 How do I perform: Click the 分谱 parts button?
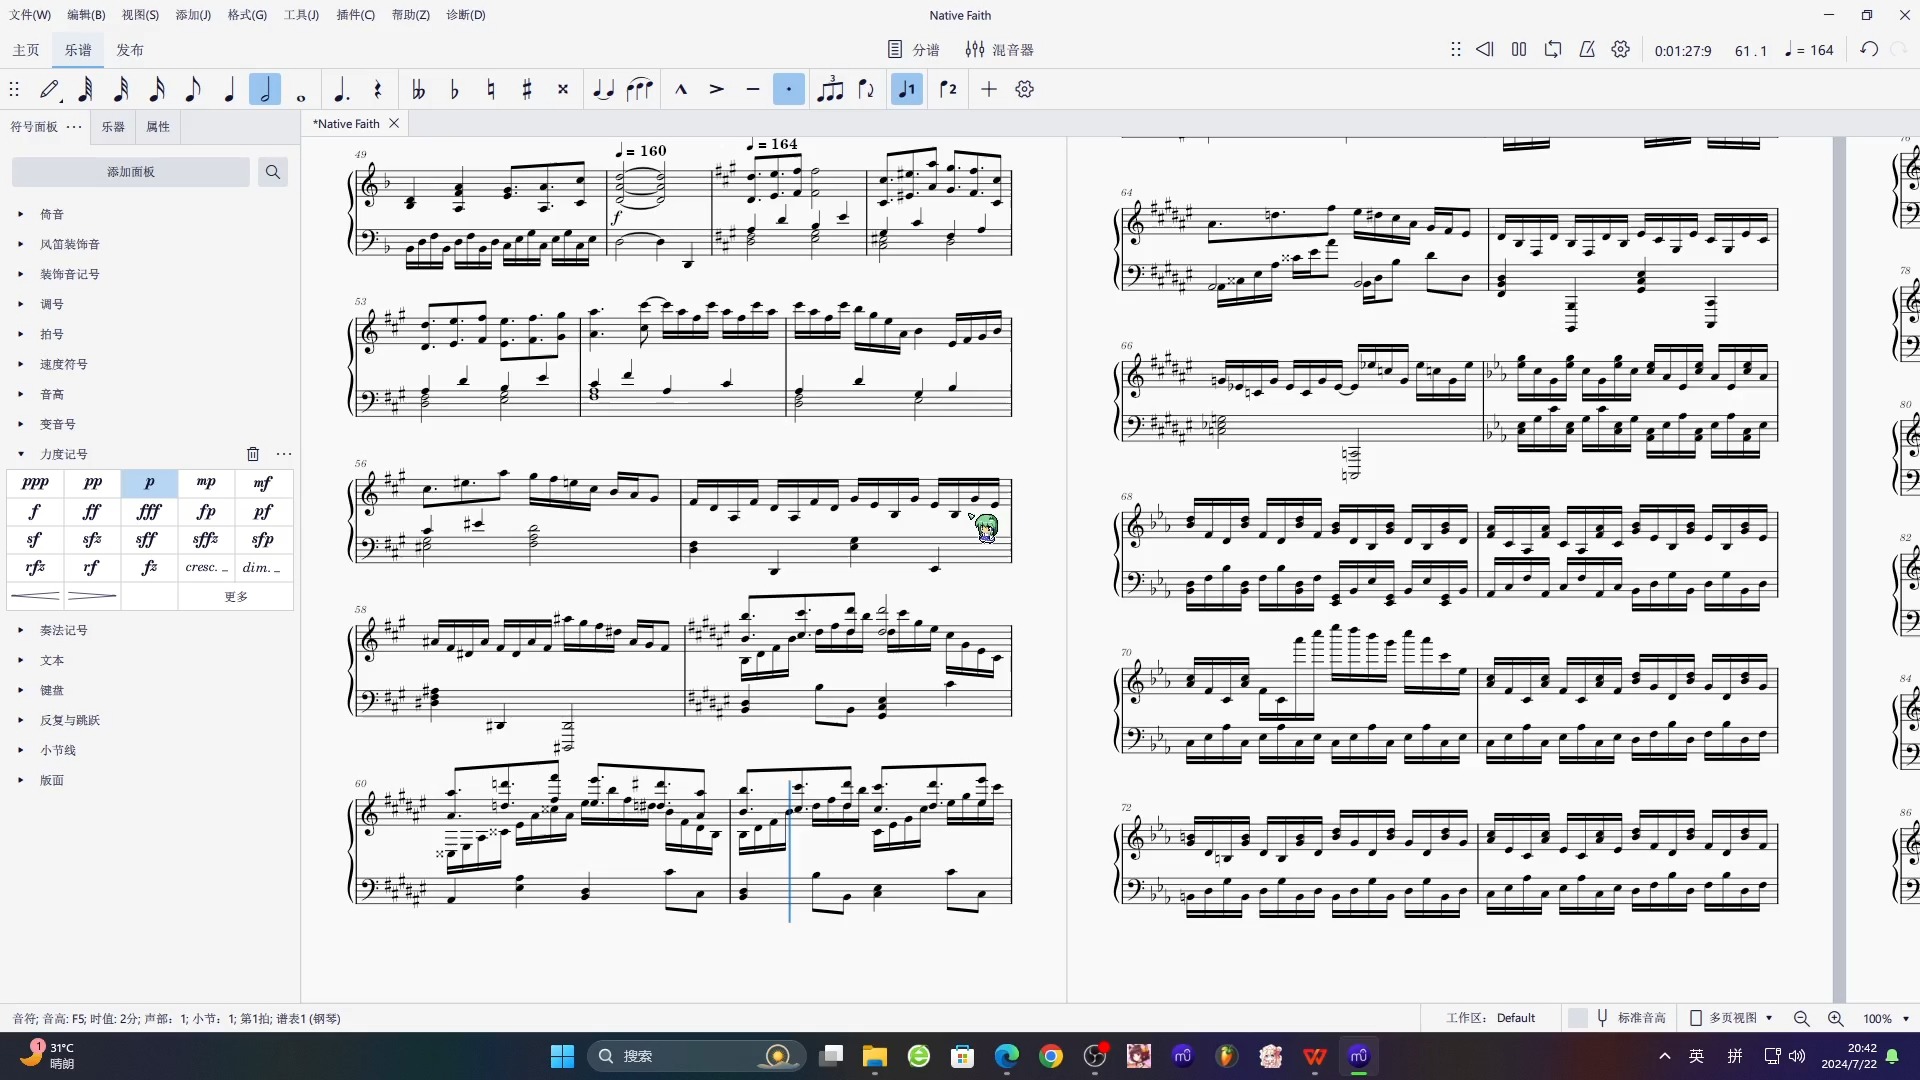click(914, 50)
